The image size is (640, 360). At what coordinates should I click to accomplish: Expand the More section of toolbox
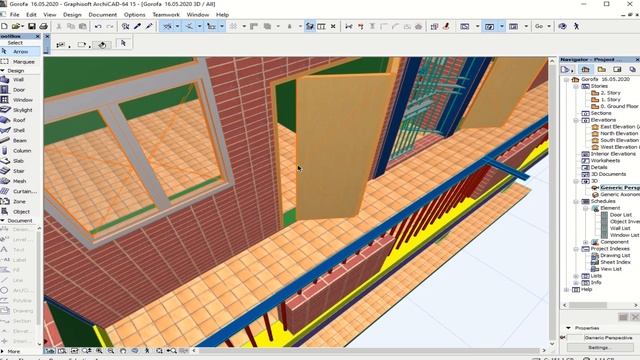pos(3,351)
